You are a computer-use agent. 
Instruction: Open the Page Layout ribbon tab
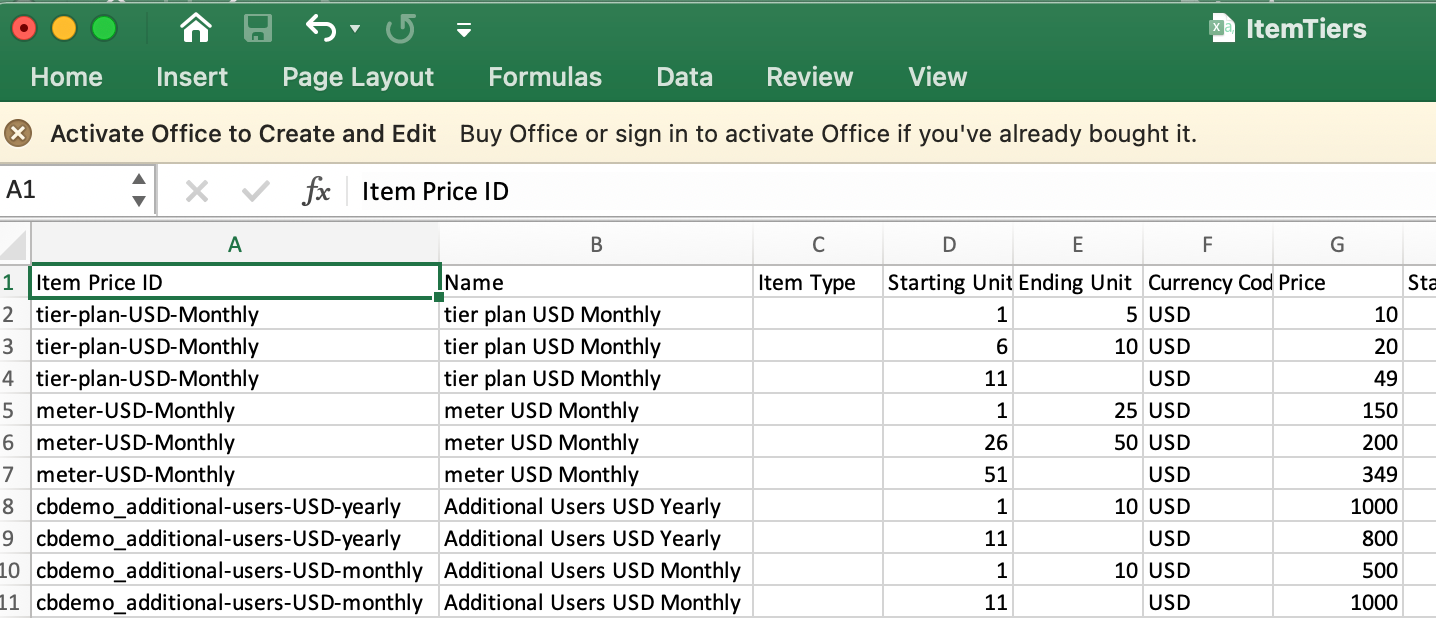(358, 77)
